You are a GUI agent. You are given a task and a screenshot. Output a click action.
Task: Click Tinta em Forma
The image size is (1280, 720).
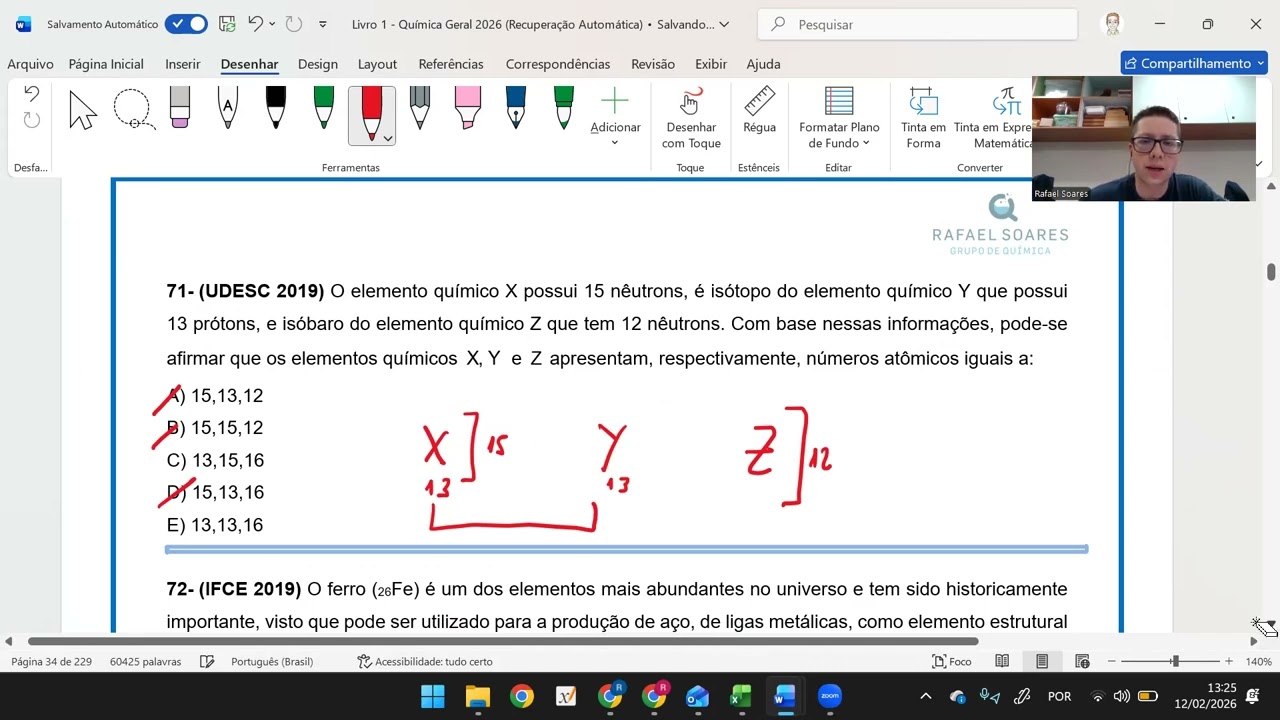[x=923, y=118]
